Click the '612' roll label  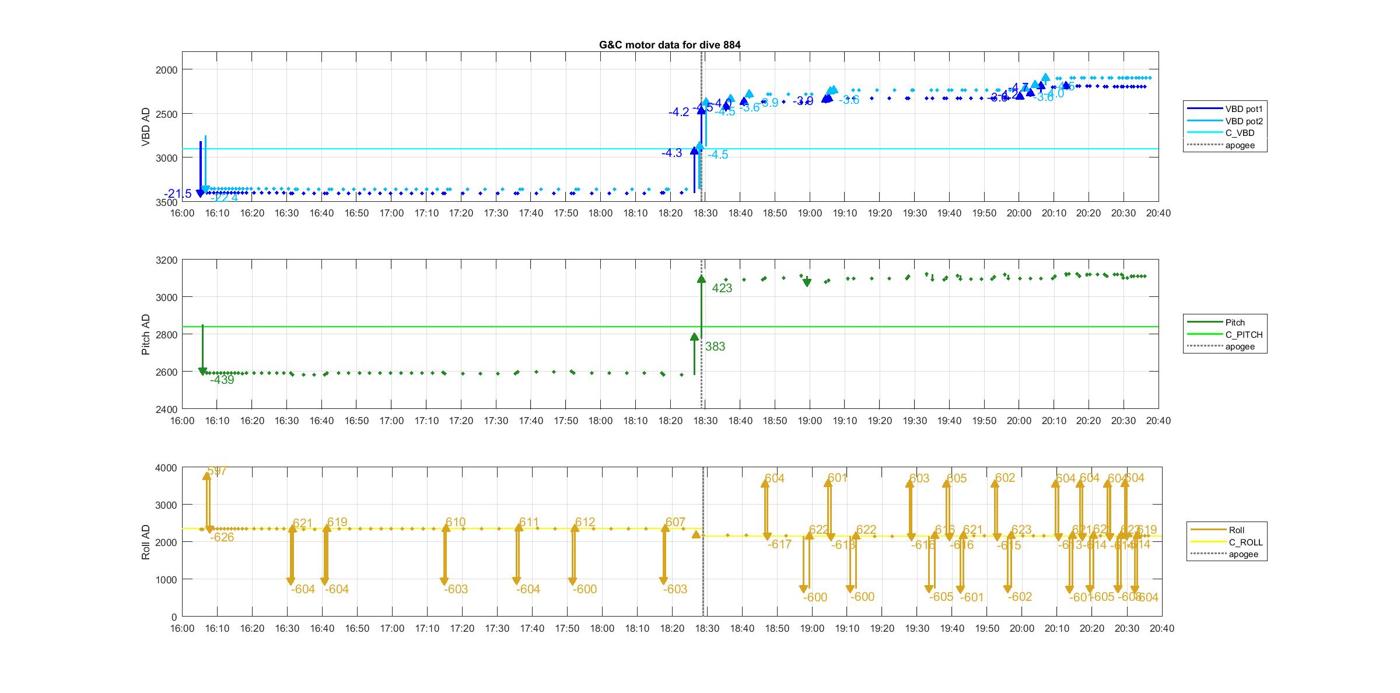[x=585, y=523]
